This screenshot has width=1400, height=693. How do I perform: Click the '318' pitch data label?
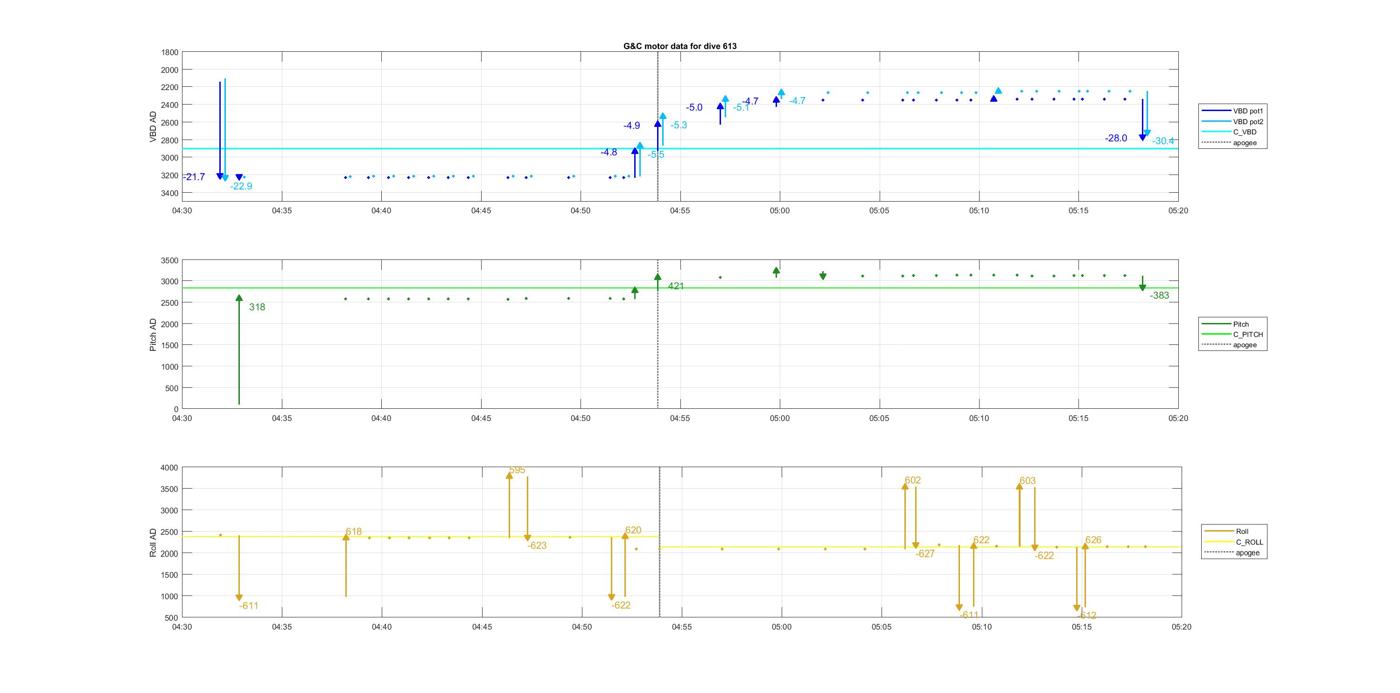pyautogui.click(x=257, y=307)
